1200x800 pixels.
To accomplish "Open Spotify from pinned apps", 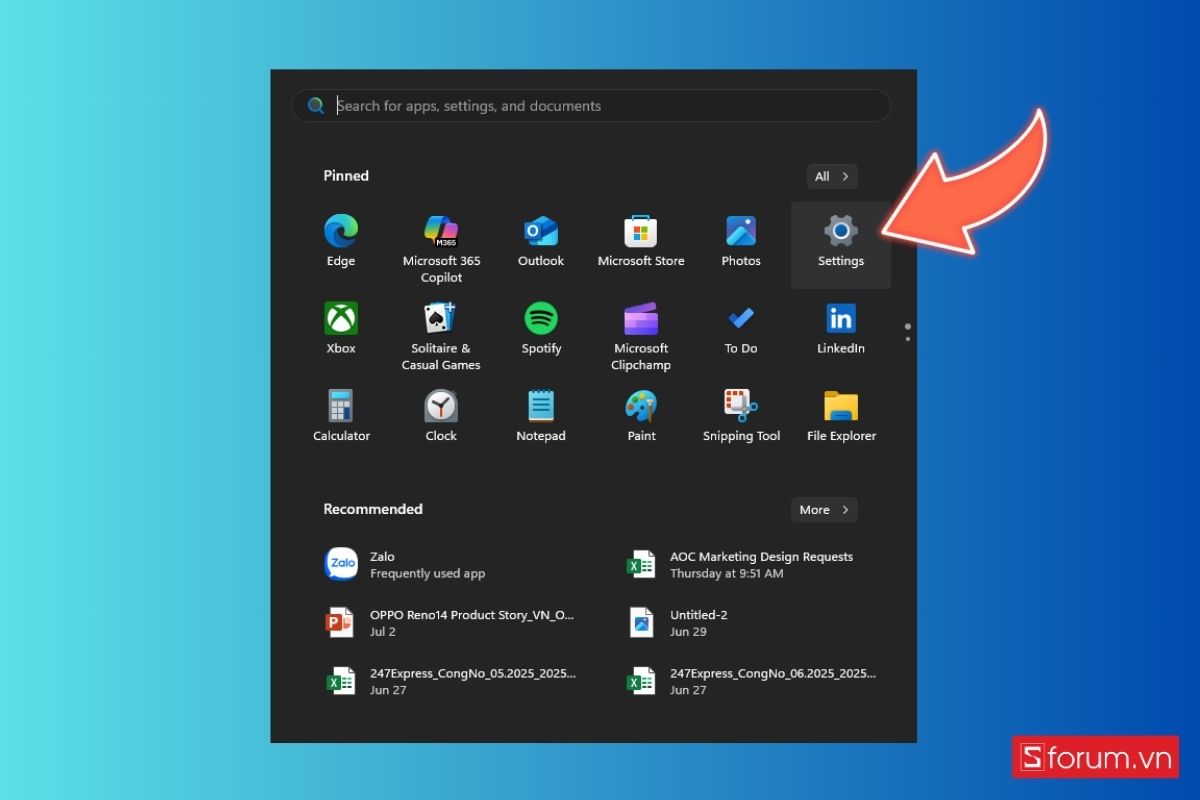I will pyautogui.click(x=541, y=330).
